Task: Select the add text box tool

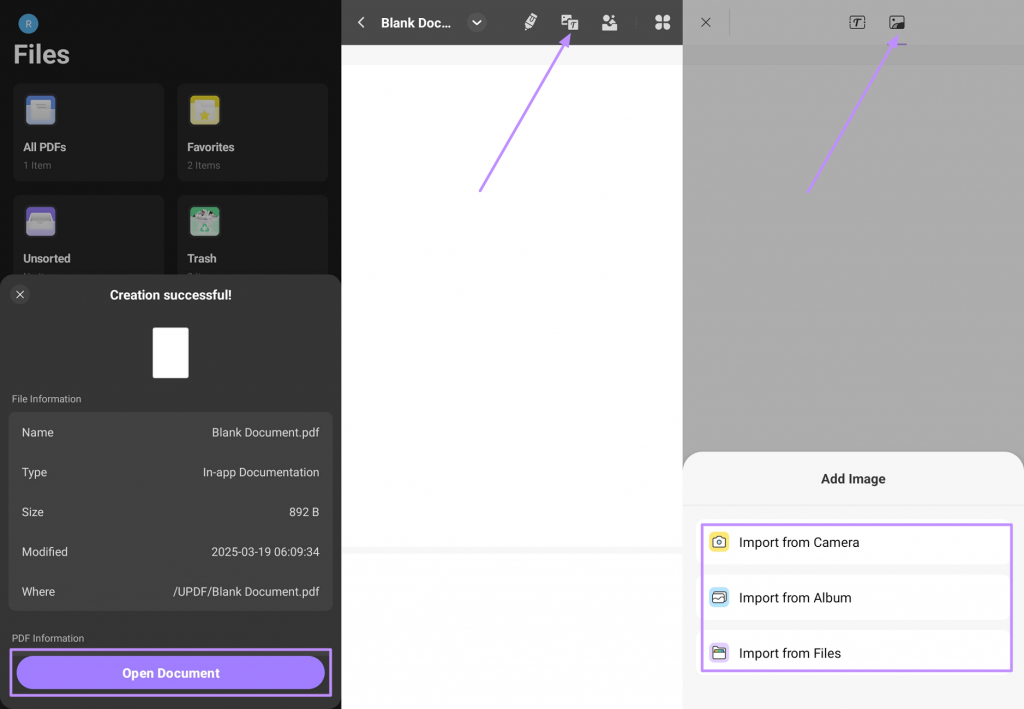Action: pos(857,21)
